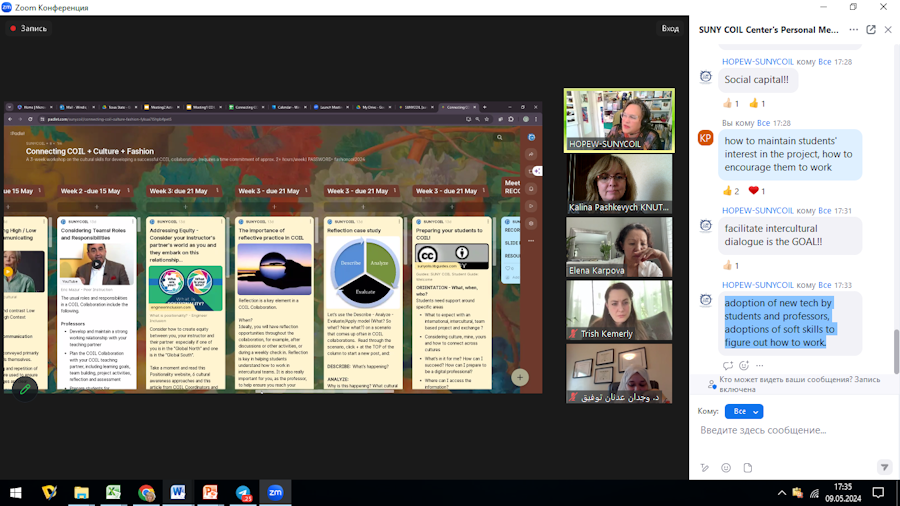
Task: Select Elena Karpova video thumbnail
Action: (619, 247)
